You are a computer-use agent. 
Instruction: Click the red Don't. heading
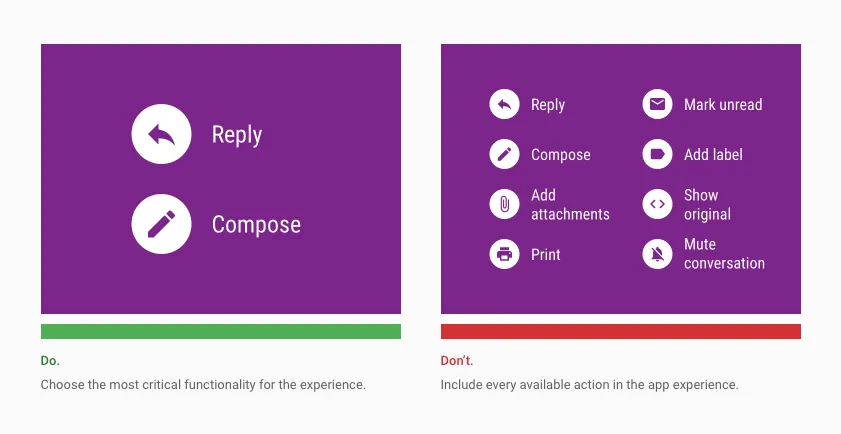(x=457, y=361)
